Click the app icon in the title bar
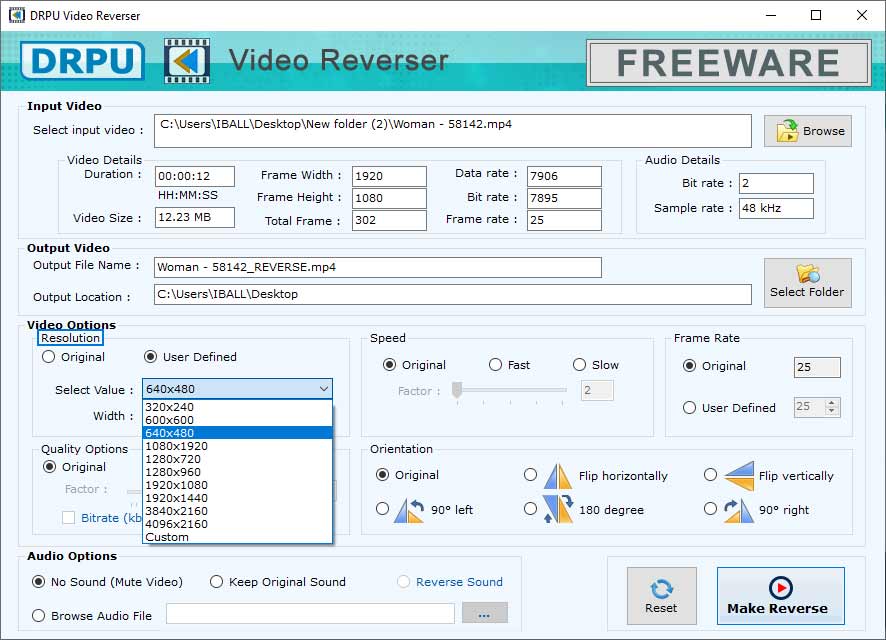Viewport: 886px width, 640px height. click(x=17, y=15)
